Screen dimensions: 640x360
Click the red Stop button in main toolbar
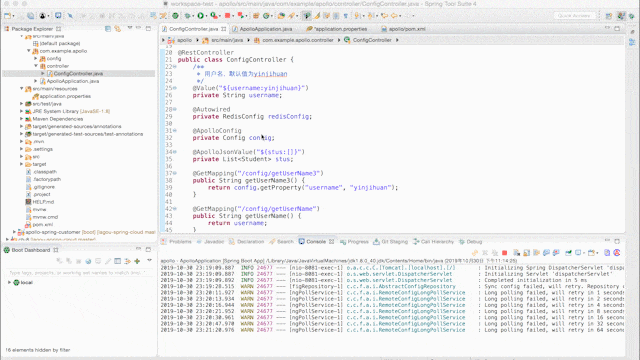[227, 16]
